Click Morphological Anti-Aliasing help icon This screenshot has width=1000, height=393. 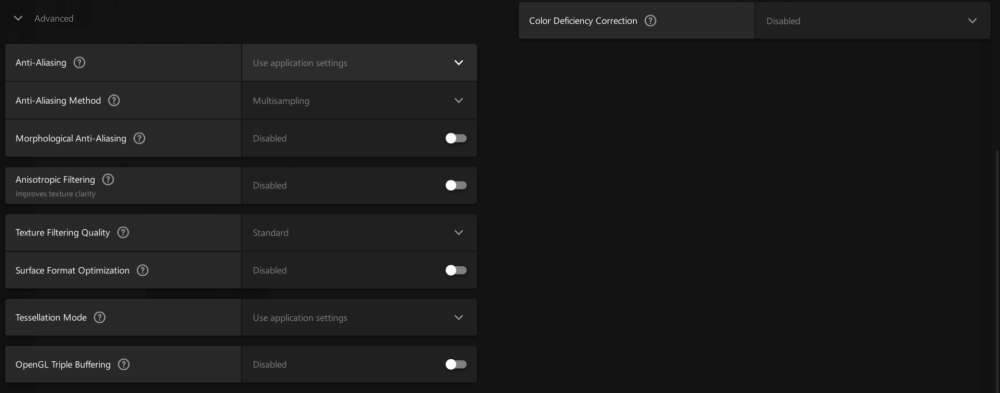(x=139, y=138)
